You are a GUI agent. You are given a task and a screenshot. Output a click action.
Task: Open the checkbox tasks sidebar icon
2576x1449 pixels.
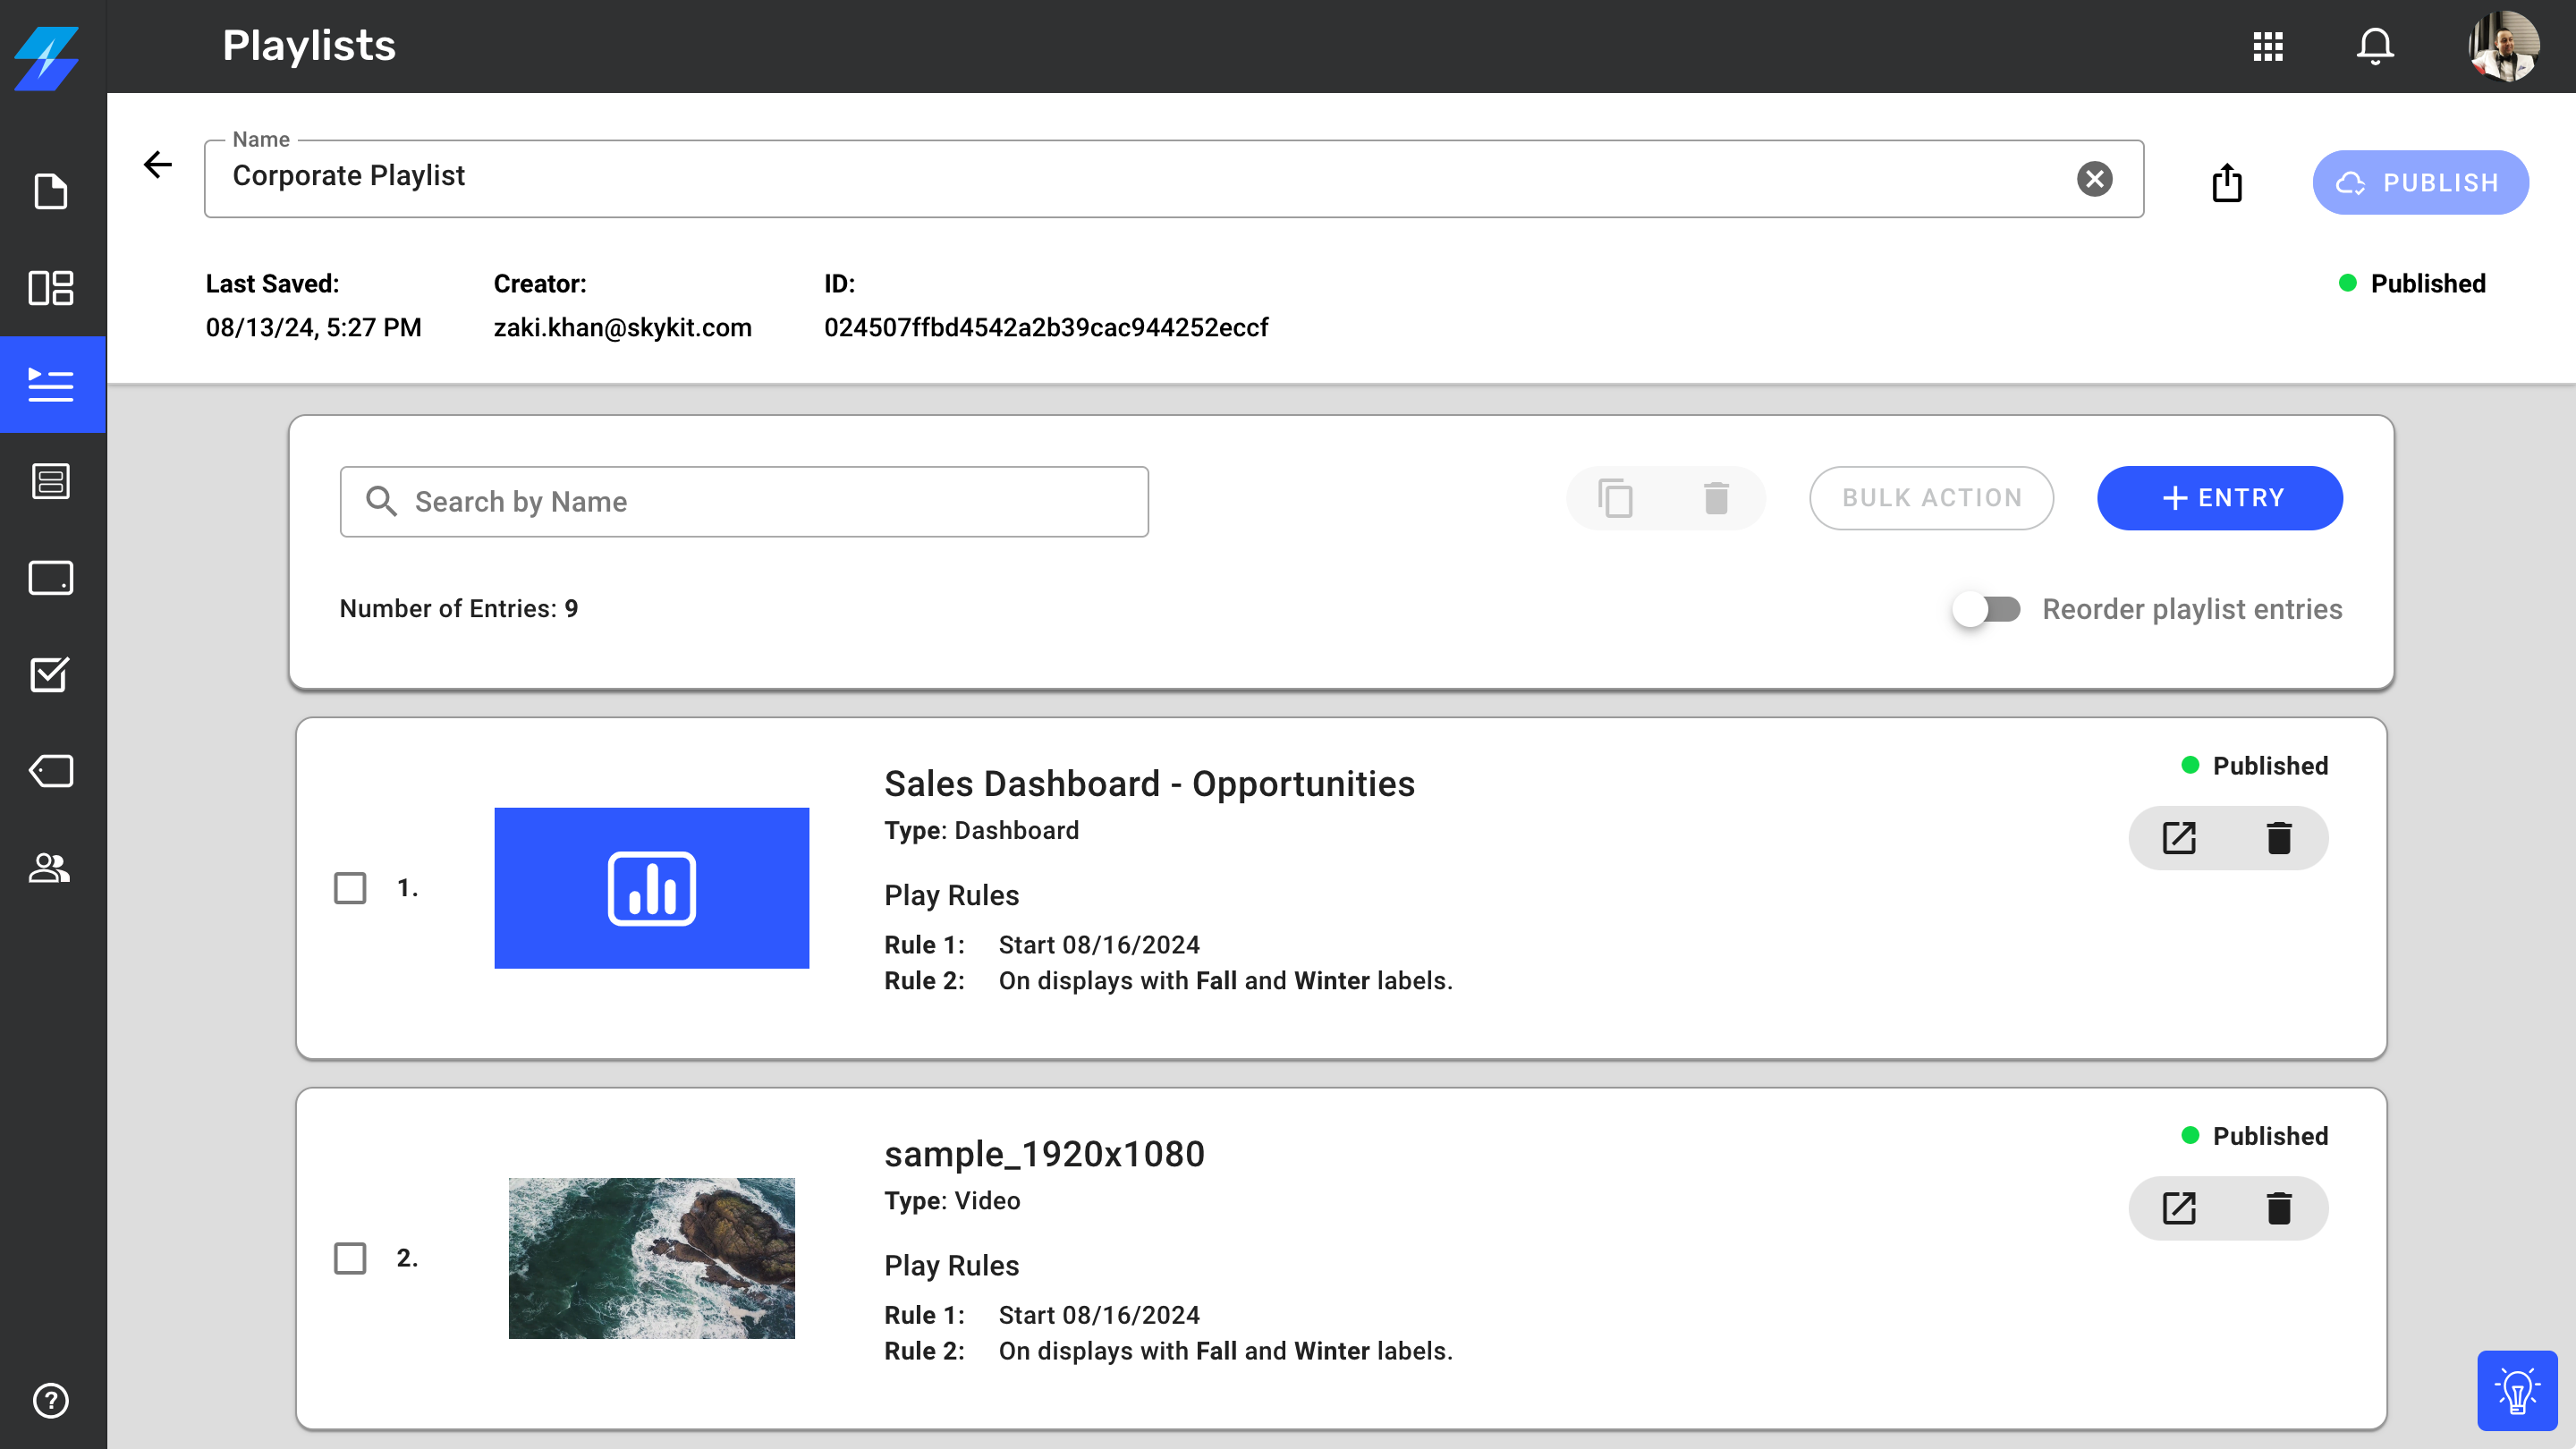click(x=51, y=674)
